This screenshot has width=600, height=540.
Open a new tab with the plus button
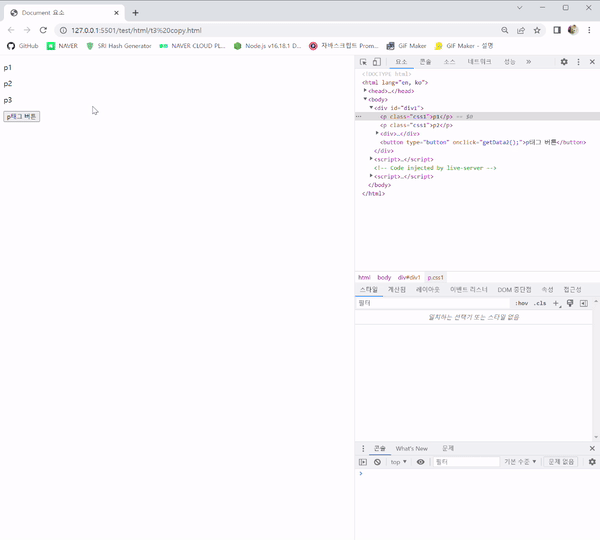(x=135, y=13)
